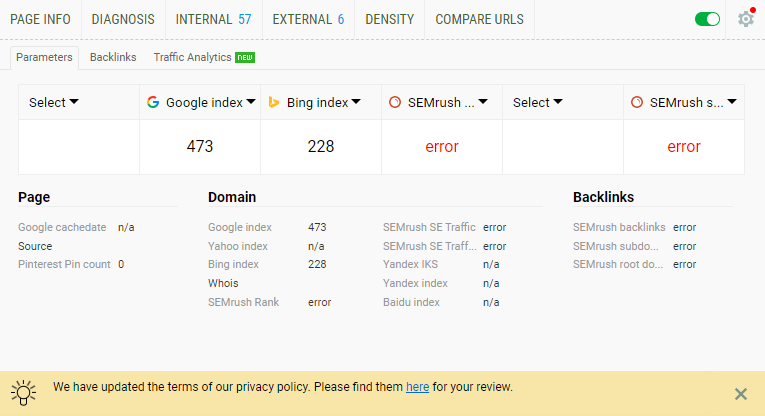Expand the SEMrush s... column dropdown
Image resolution: width=765 pixels, height=416 pixels.
693,102
